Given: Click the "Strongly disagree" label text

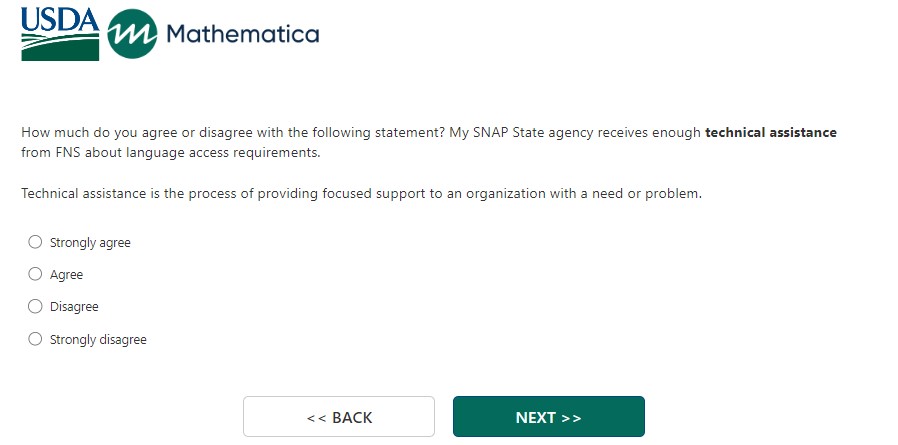Looking at the screenshot, I should [x=98, y=340].
